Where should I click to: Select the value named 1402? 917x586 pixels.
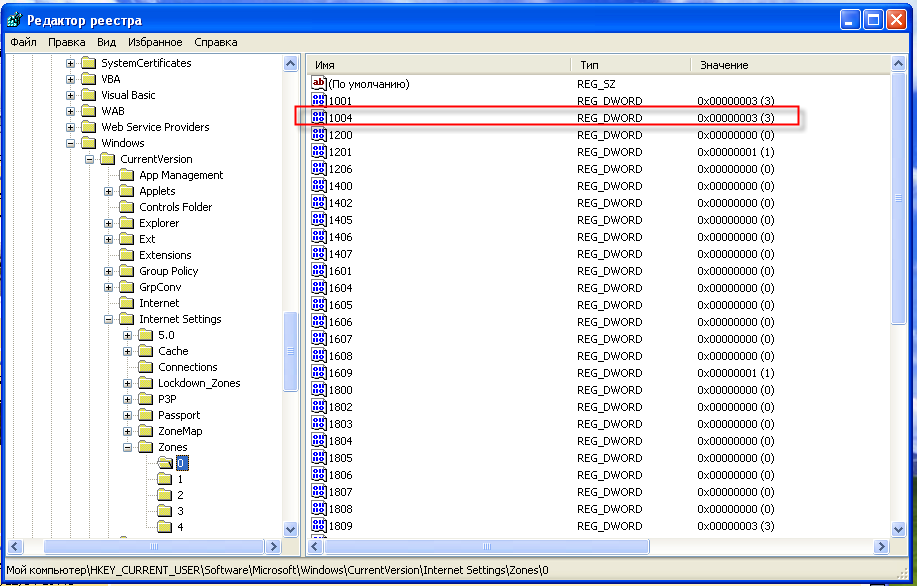point(340,203)
